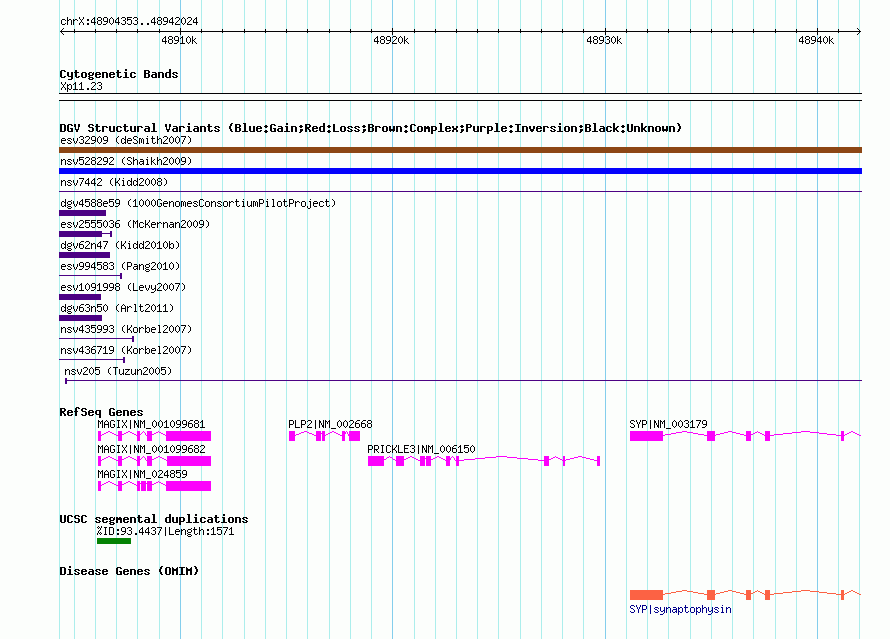Click the MAGIX|NM_001099681 gene label

point(151,424)
